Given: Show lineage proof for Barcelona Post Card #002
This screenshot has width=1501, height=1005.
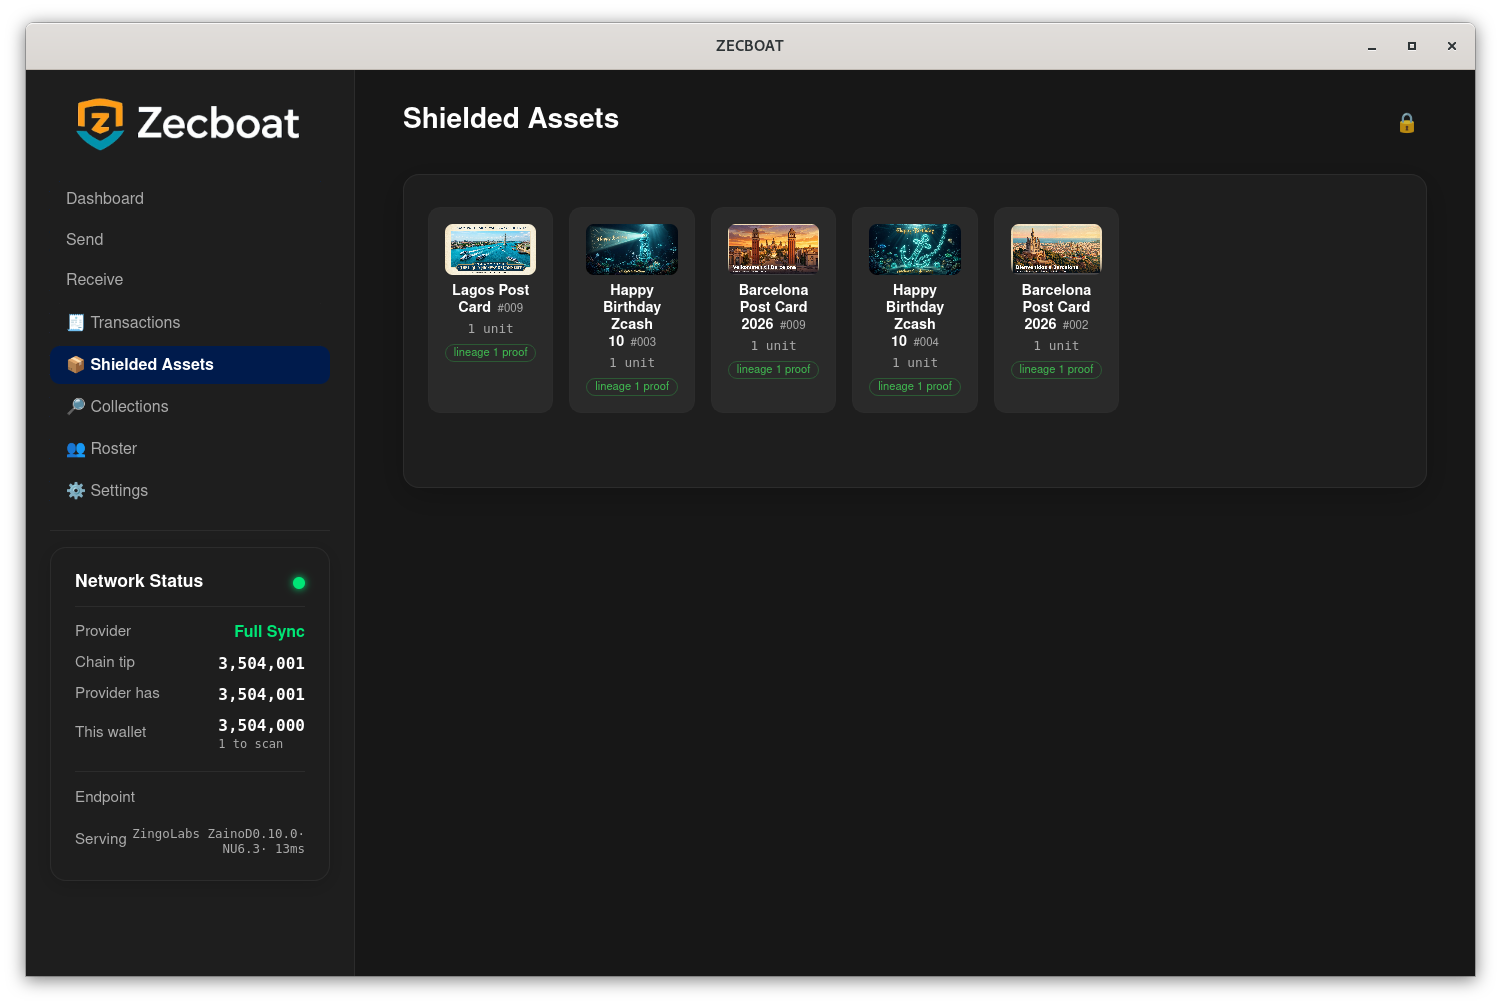Looking at the screenshot, I should (x=1056, y=370).
